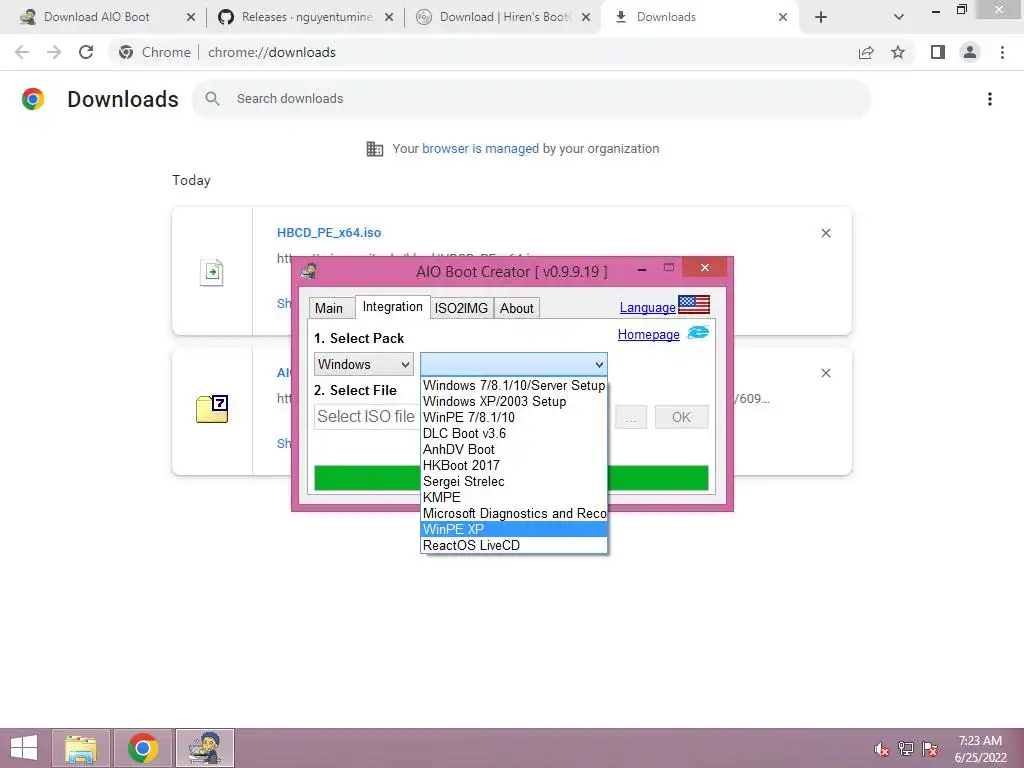Close the Downloads tab
Viewport: 1024px width, 768px height.
[x=782, y=17]
